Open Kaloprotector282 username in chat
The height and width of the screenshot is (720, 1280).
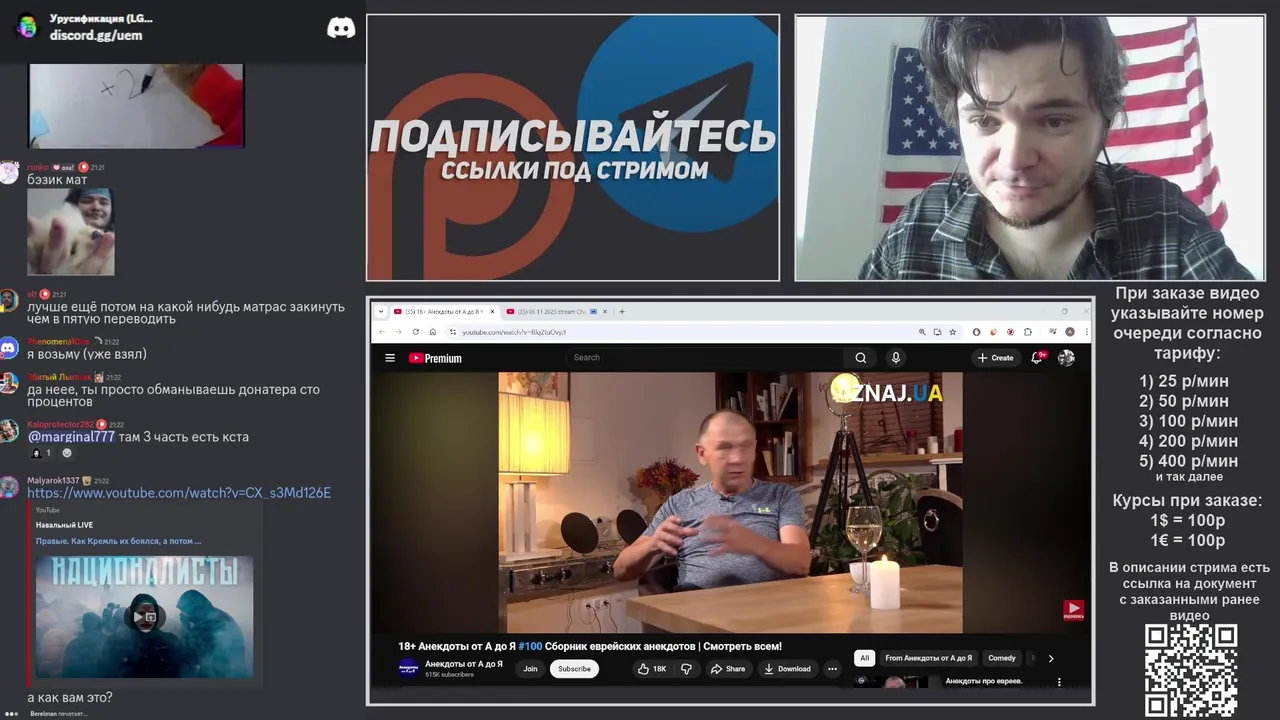(x=61, y=425)
